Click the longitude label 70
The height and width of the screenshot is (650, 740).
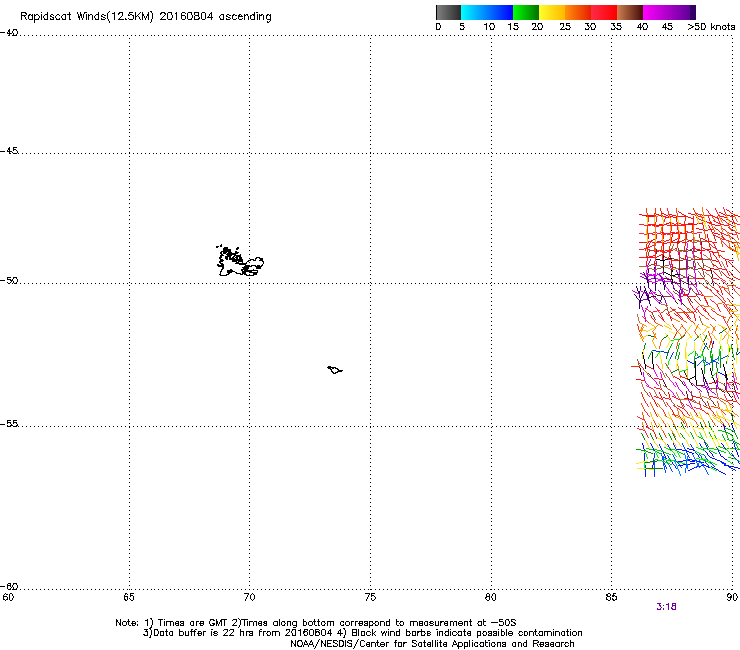point(250,597)
